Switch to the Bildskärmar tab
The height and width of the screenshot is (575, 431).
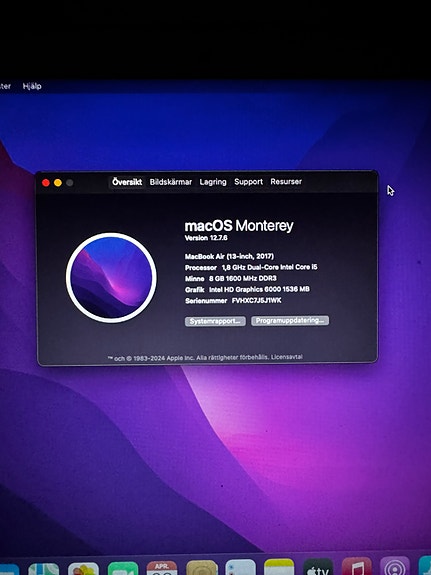pos(171,182)
